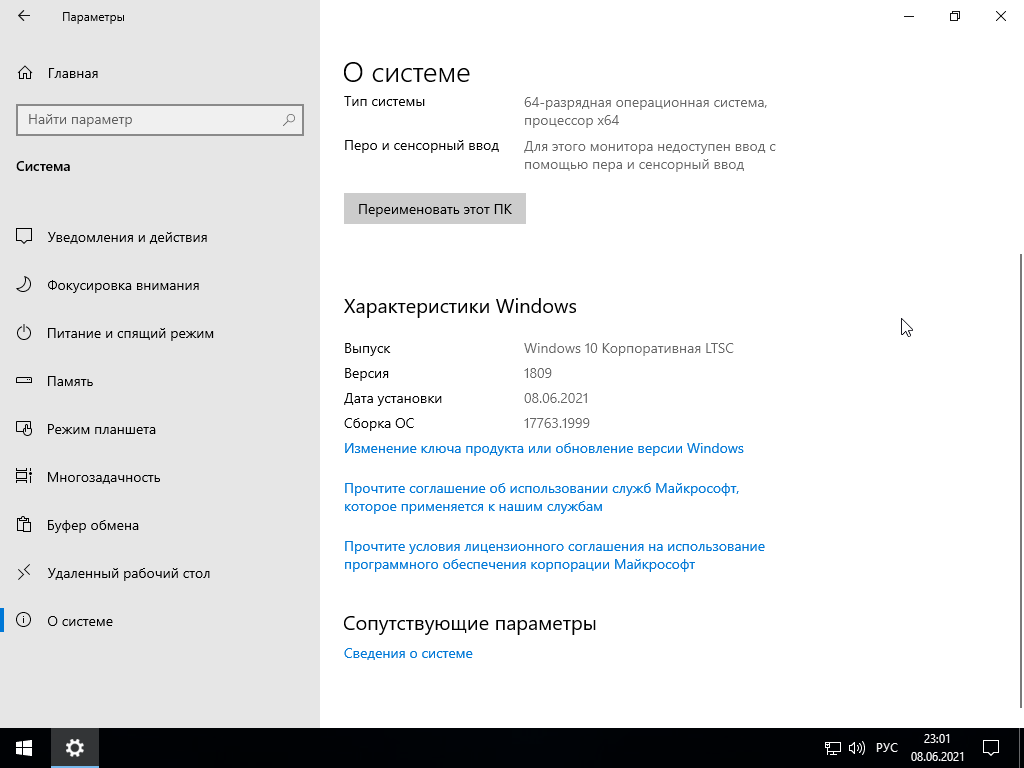Select the Режим планшета icon
1024x768 pixels.
pyautogui.click(x=24, y=428)
